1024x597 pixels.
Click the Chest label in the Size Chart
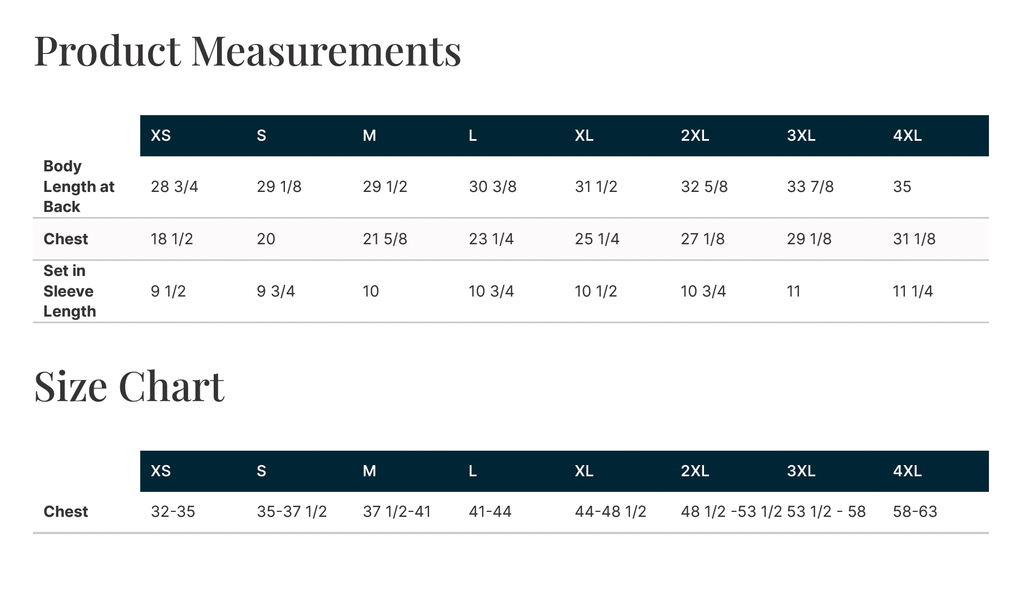[66, 511]
